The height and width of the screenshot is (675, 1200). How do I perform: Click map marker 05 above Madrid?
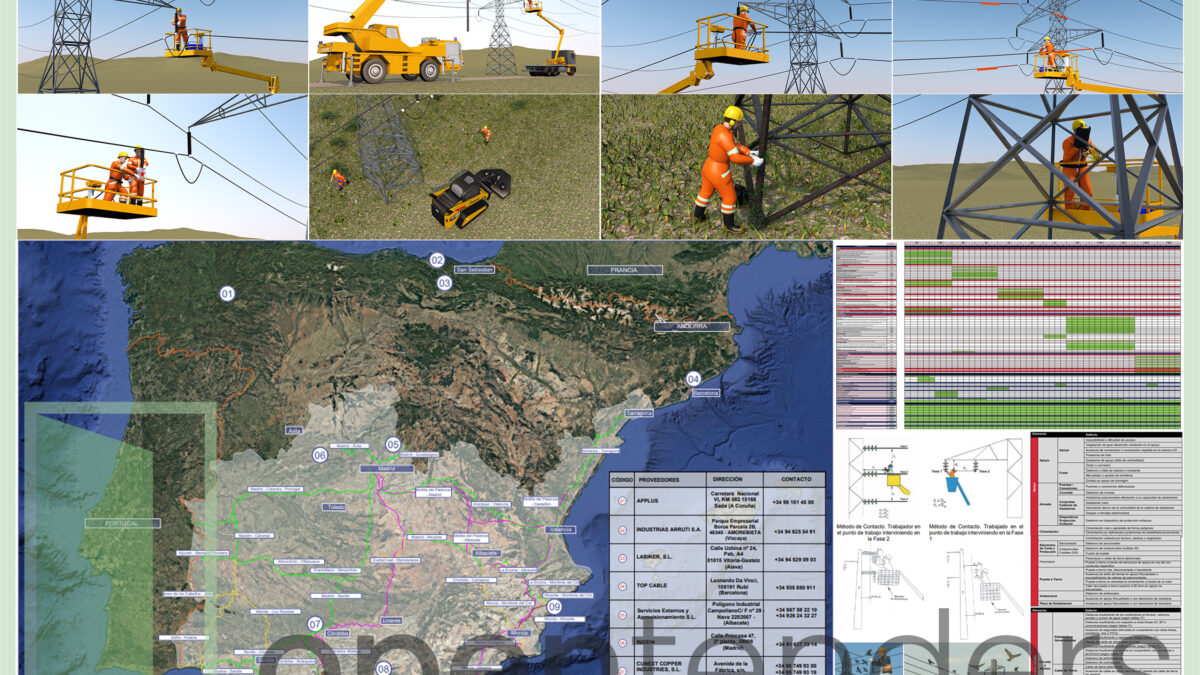pos(393,444)
